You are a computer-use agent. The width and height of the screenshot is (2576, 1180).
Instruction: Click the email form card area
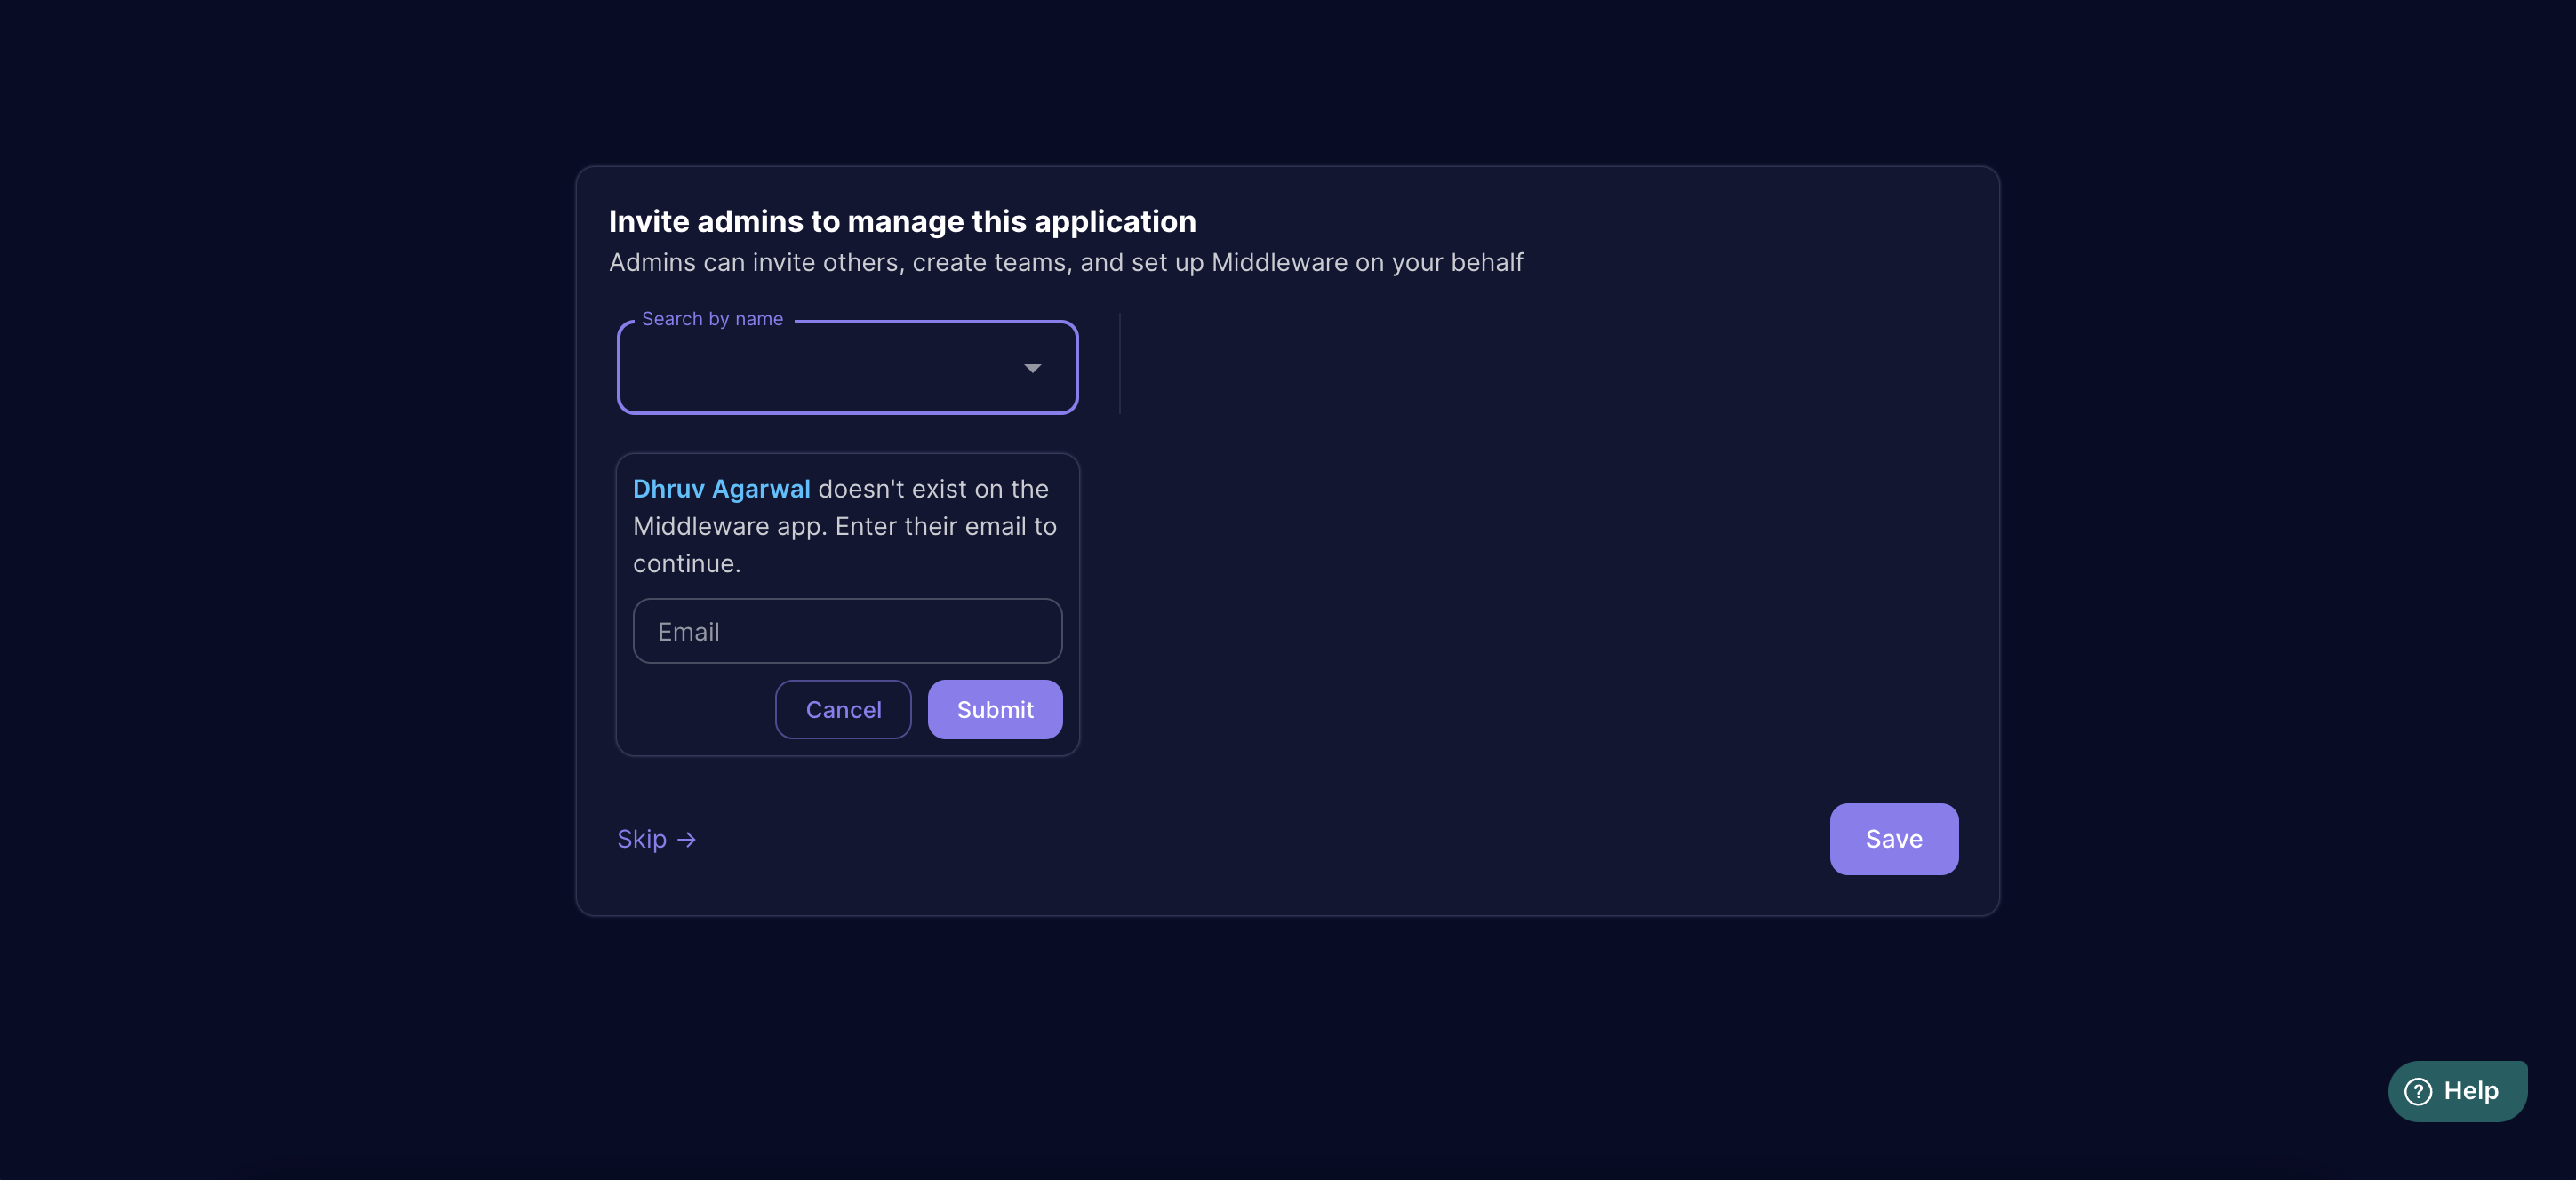pos(847,604)
